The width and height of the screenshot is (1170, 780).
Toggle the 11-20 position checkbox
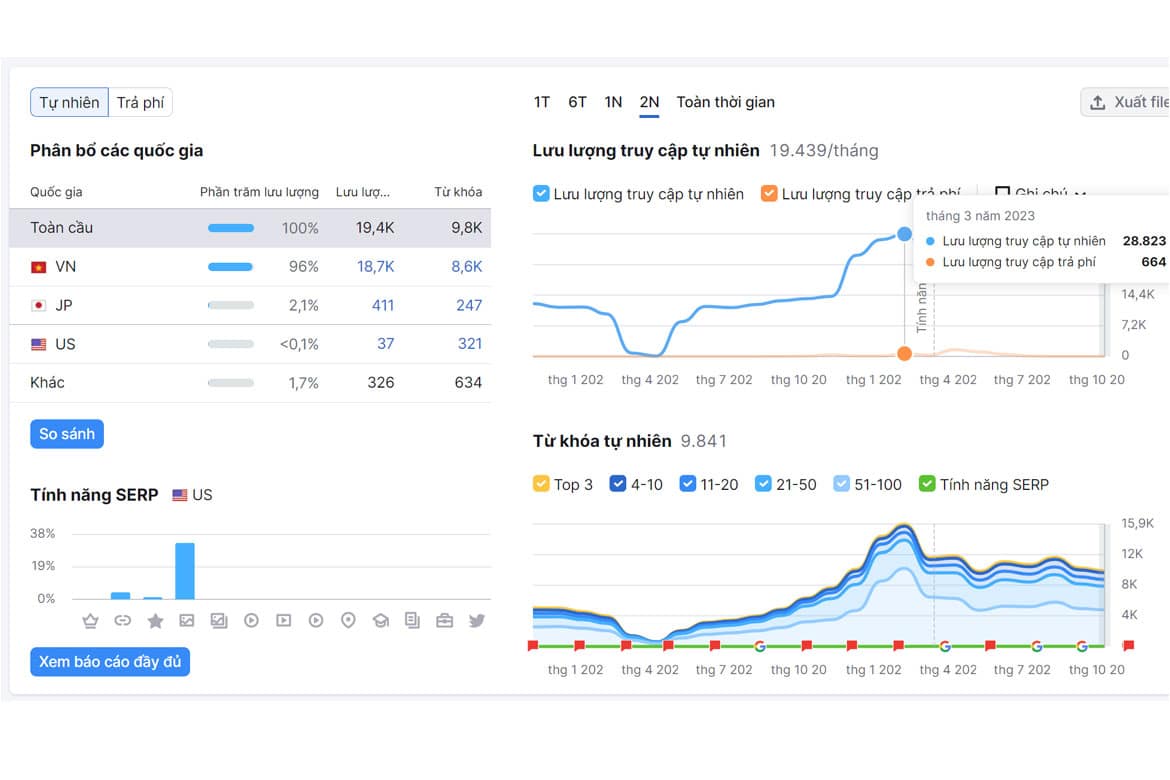(687, 484)
